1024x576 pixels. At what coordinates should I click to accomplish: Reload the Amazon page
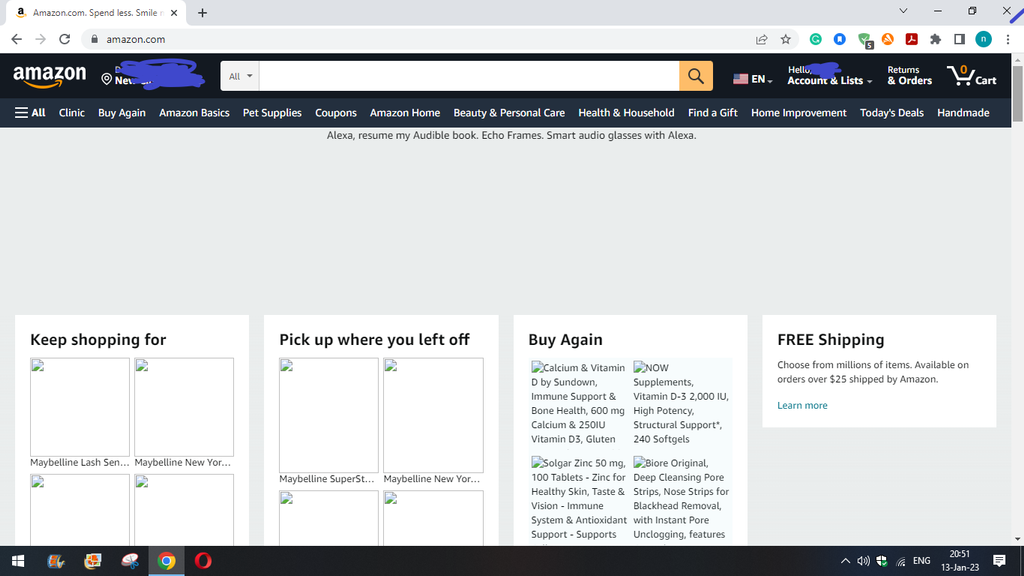point(65,39)
